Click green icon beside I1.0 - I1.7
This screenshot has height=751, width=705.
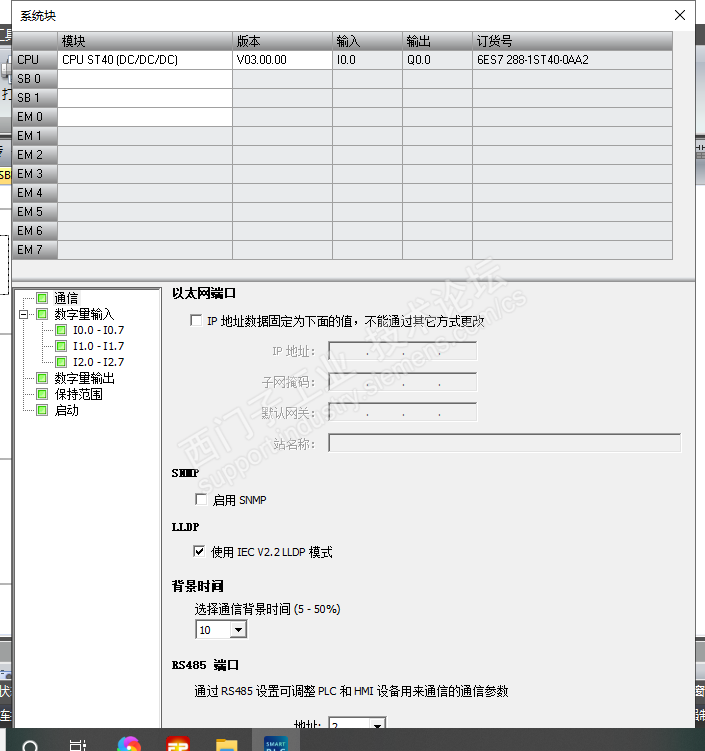tap(61, 346)
